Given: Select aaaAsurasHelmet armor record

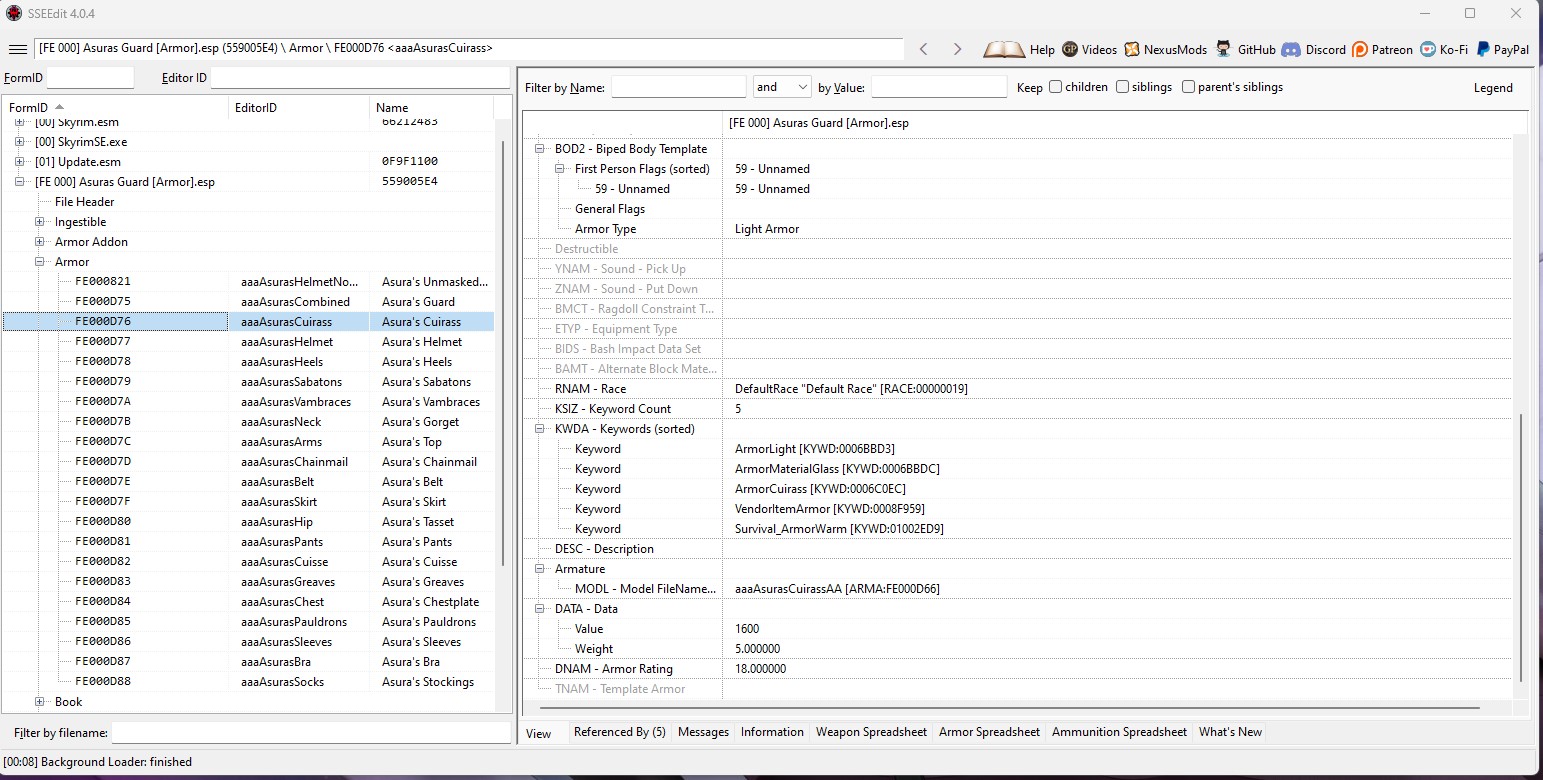Looking at the screenshot, I should 248,342.
